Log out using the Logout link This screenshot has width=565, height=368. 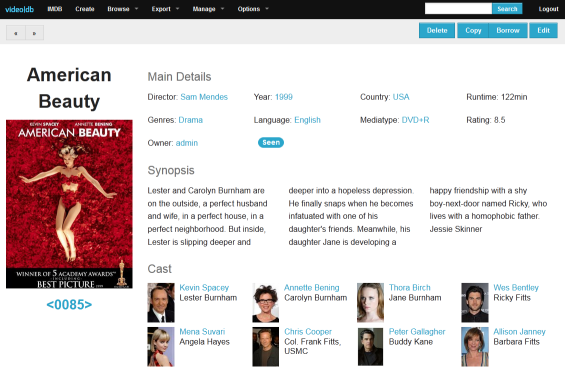(x=548, y=9)
